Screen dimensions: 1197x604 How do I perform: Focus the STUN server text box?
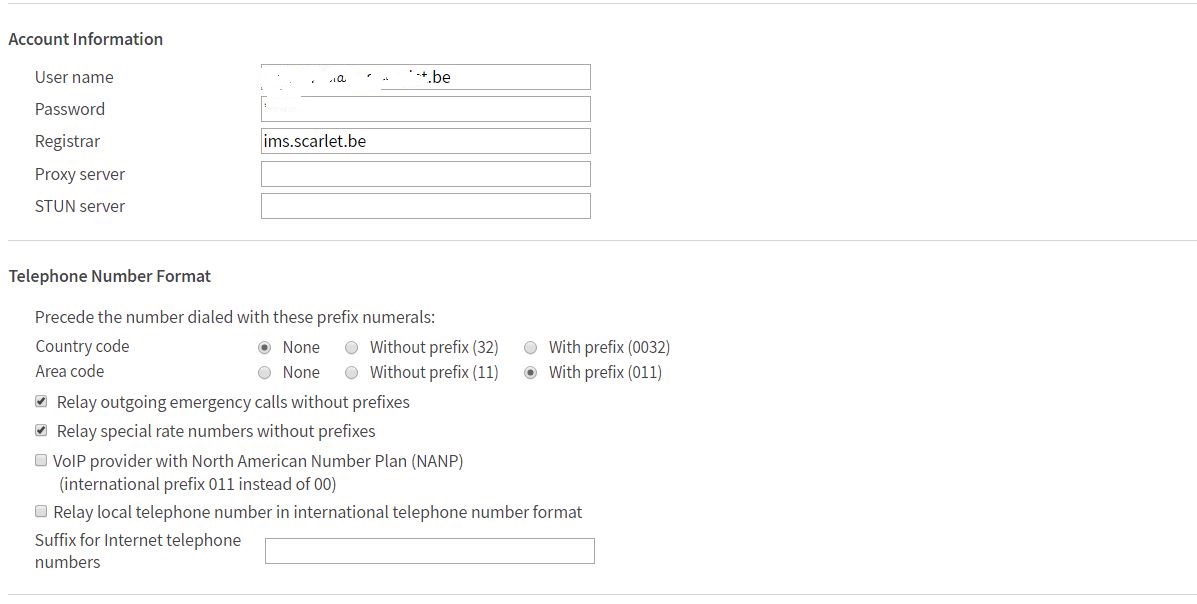point(425,206)
